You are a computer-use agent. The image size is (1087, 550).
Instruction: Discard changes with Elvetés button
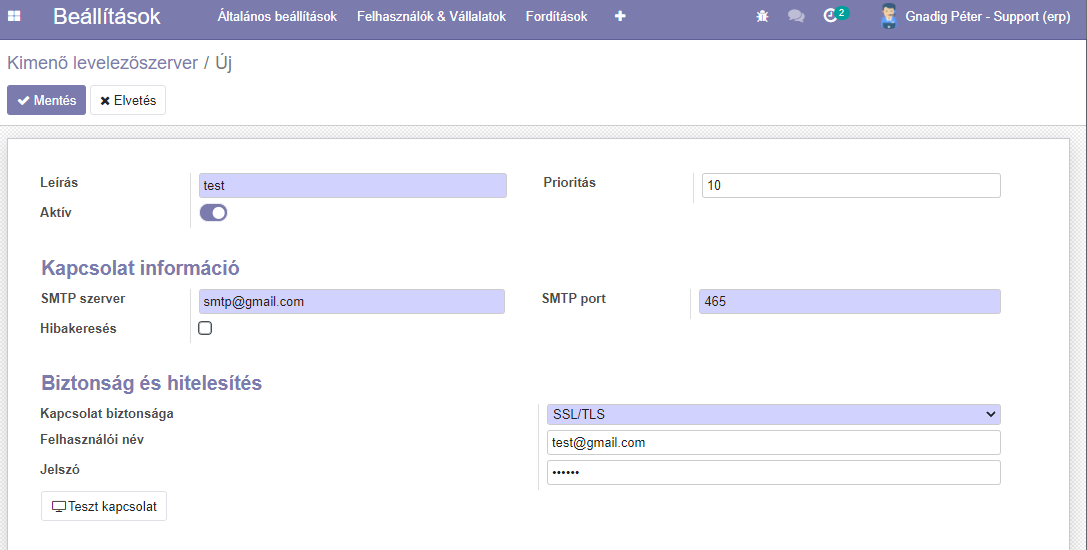(x=128, y=100)
